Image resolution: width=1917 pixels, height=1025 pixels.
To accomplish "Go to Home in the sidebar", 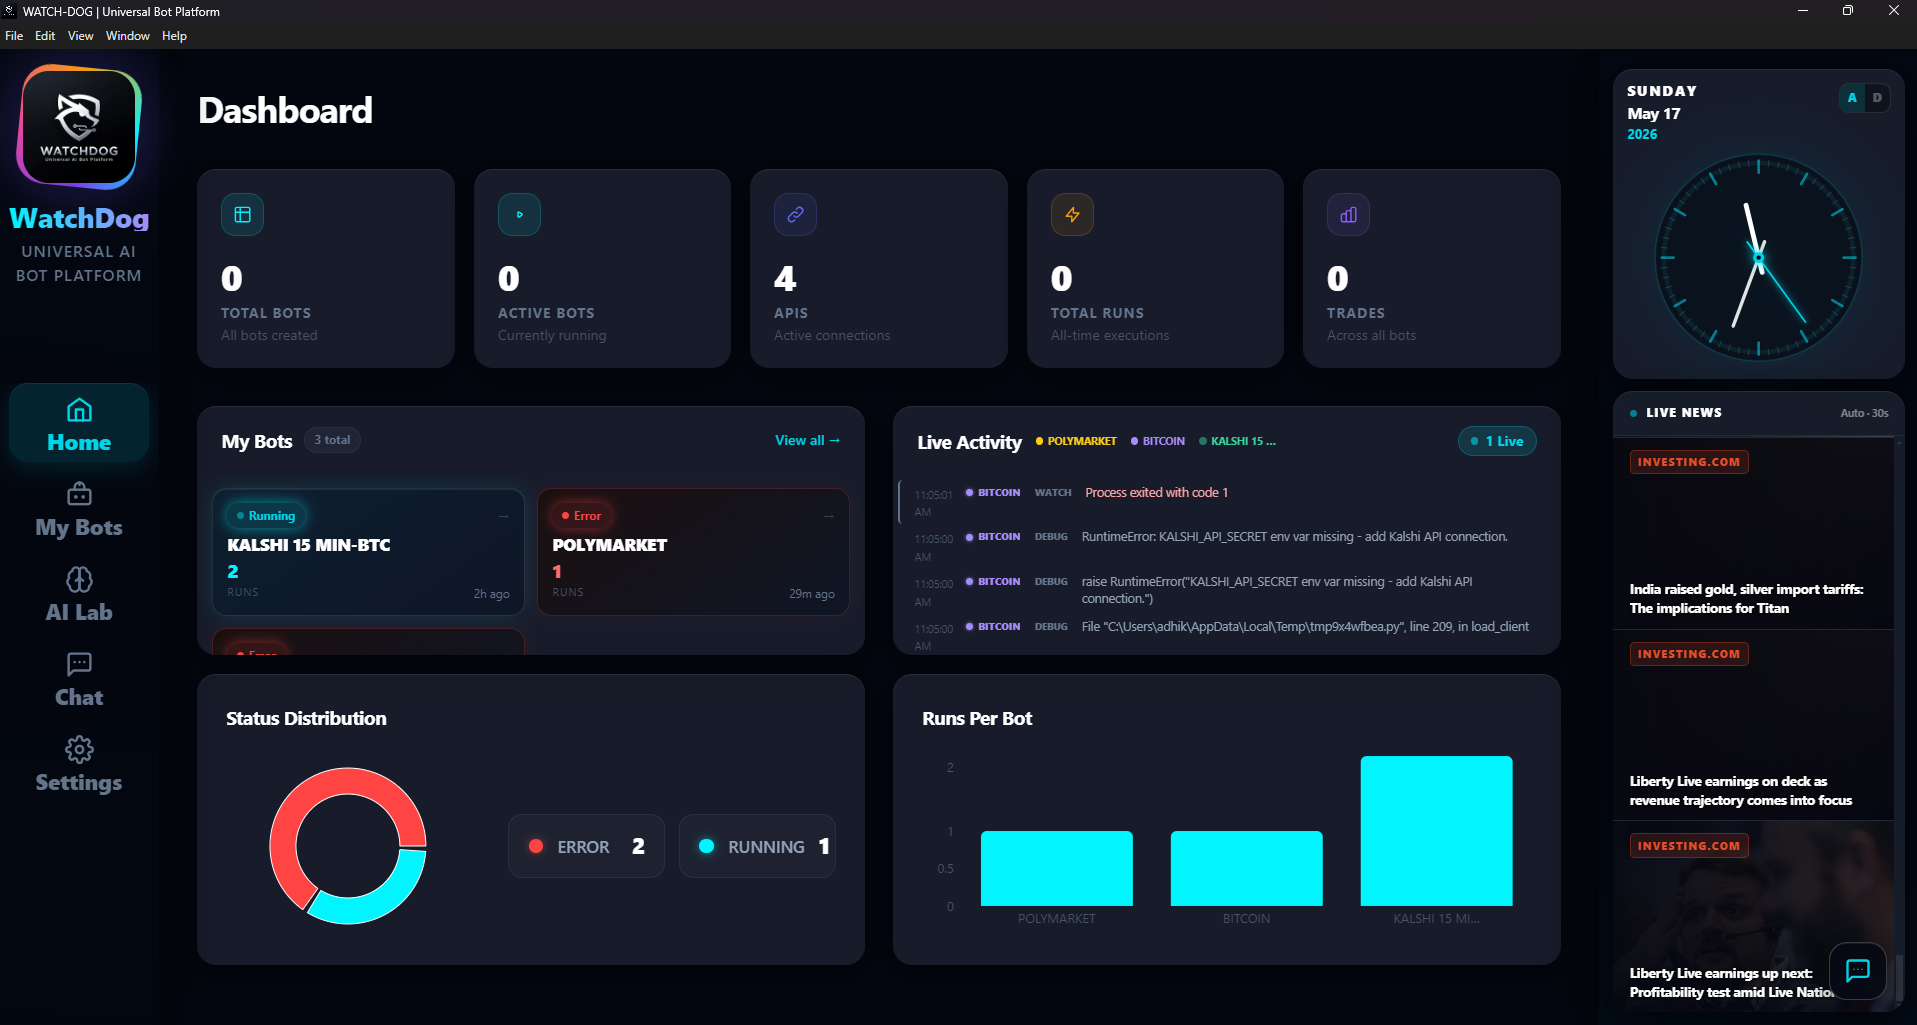I will [79, 424].
